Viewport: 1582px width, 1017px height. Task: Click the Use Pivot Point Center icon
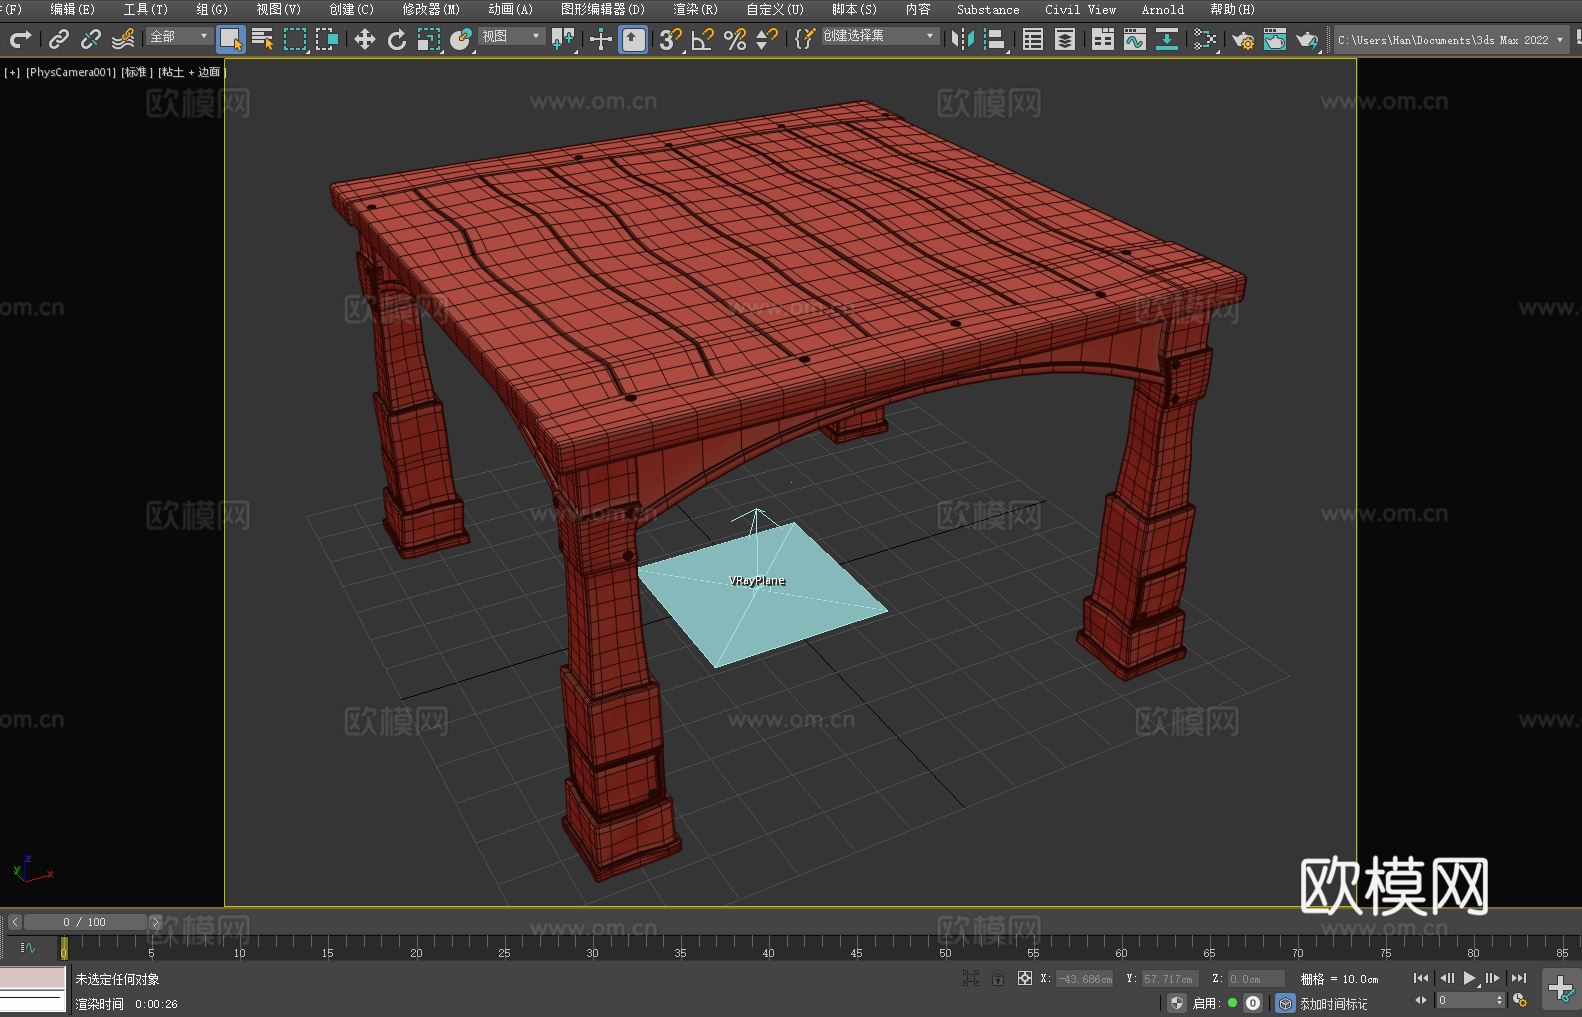(564, 39)
